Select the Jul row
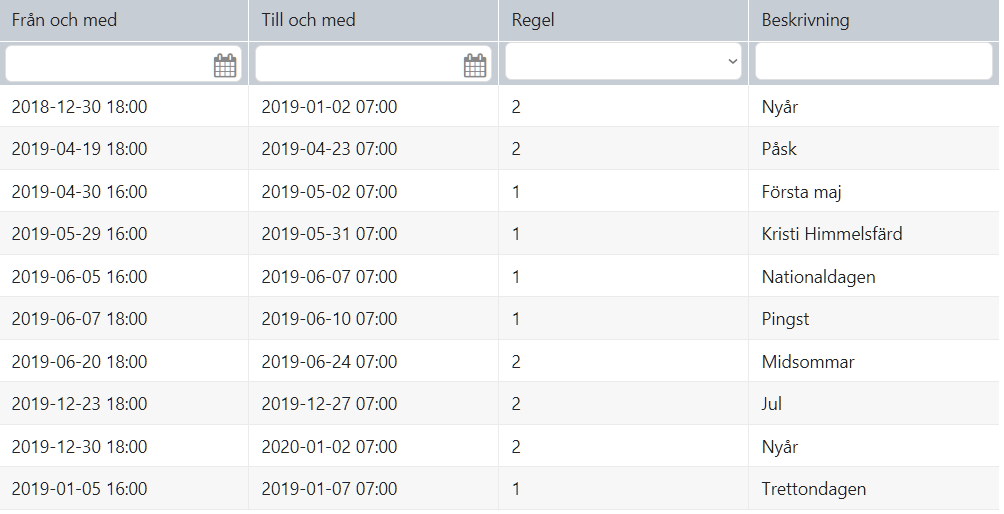Screen dimensions: 1004x514 [499, 403]
